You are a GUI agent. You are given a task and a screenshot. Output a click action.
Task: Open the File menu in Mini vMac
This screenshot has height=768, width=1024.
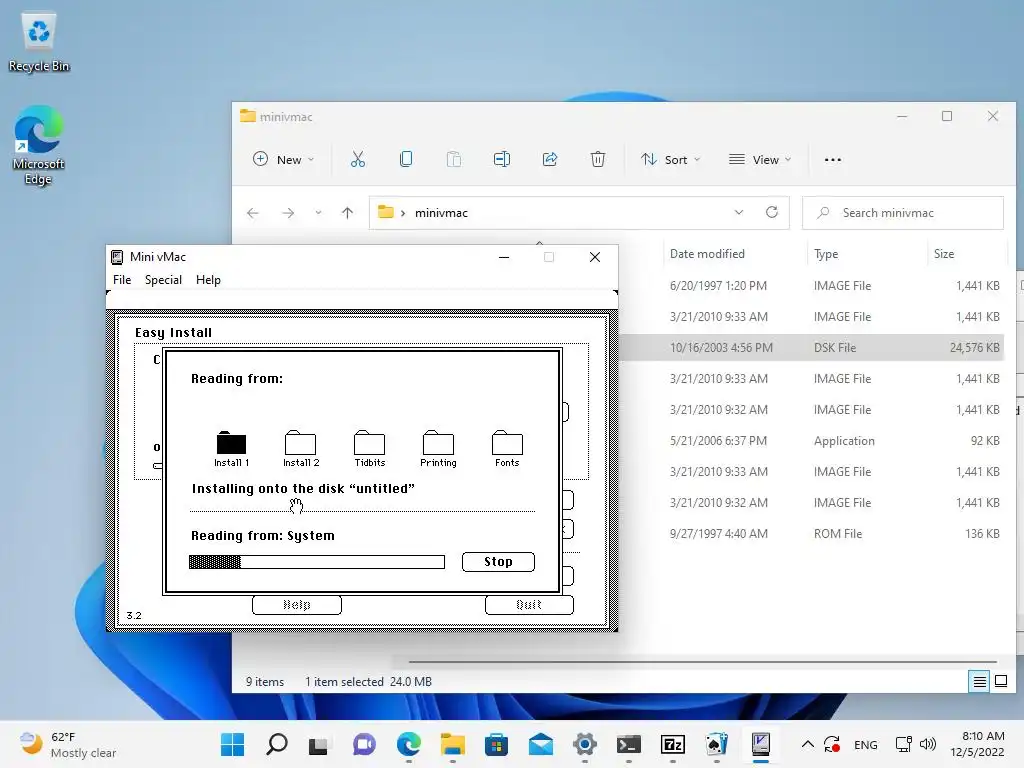pos(122,280)
